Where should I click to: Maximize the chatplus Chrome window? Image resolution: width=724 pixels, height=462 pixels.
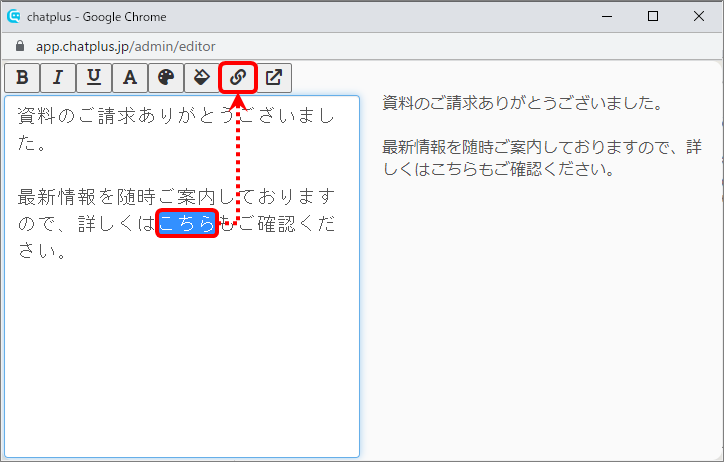[x=653, y=17]
